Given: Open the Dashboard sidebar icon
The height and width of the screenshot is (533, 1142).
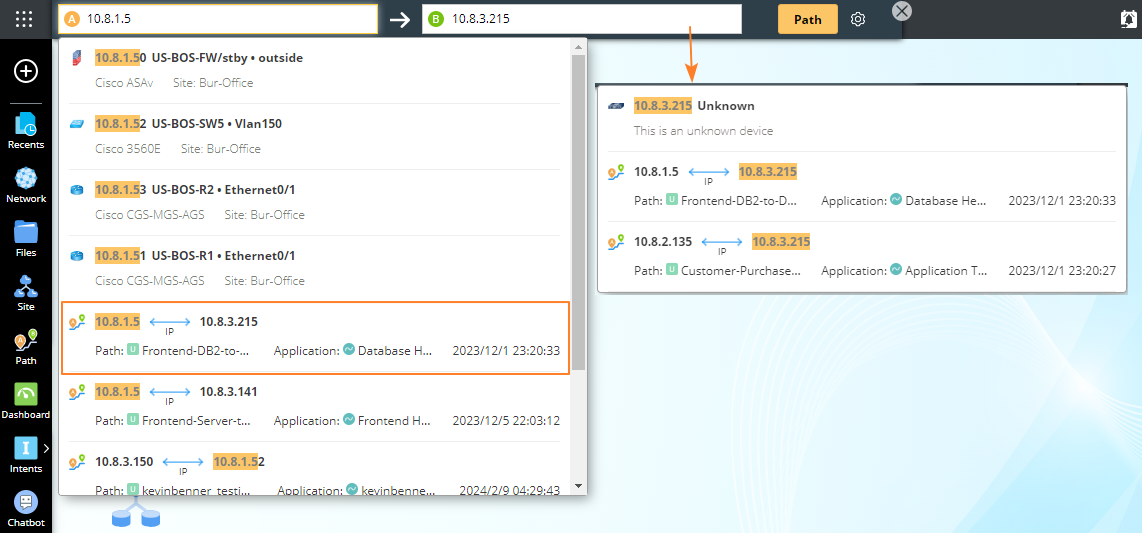Looking at the screenshot, I should pos(26,400).
